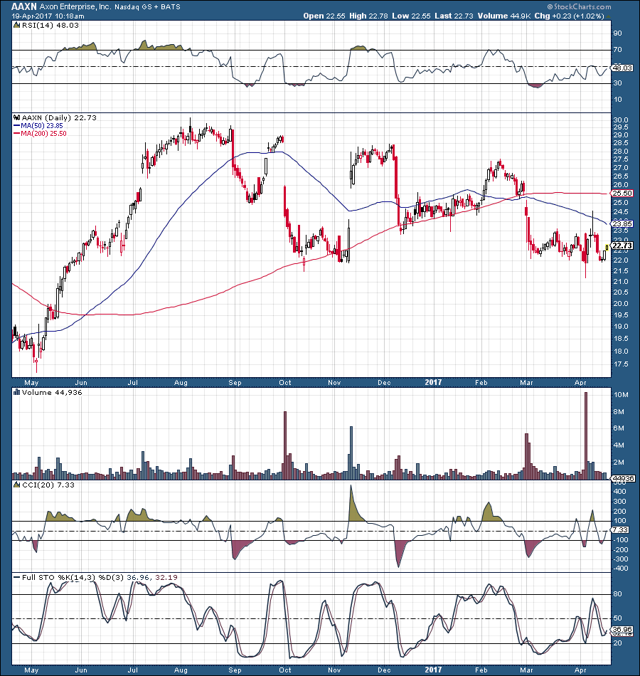This screenshot has width=640, height=676.
Task: Click the 400 level on CCI axis
Action: [x=620, y=492]
